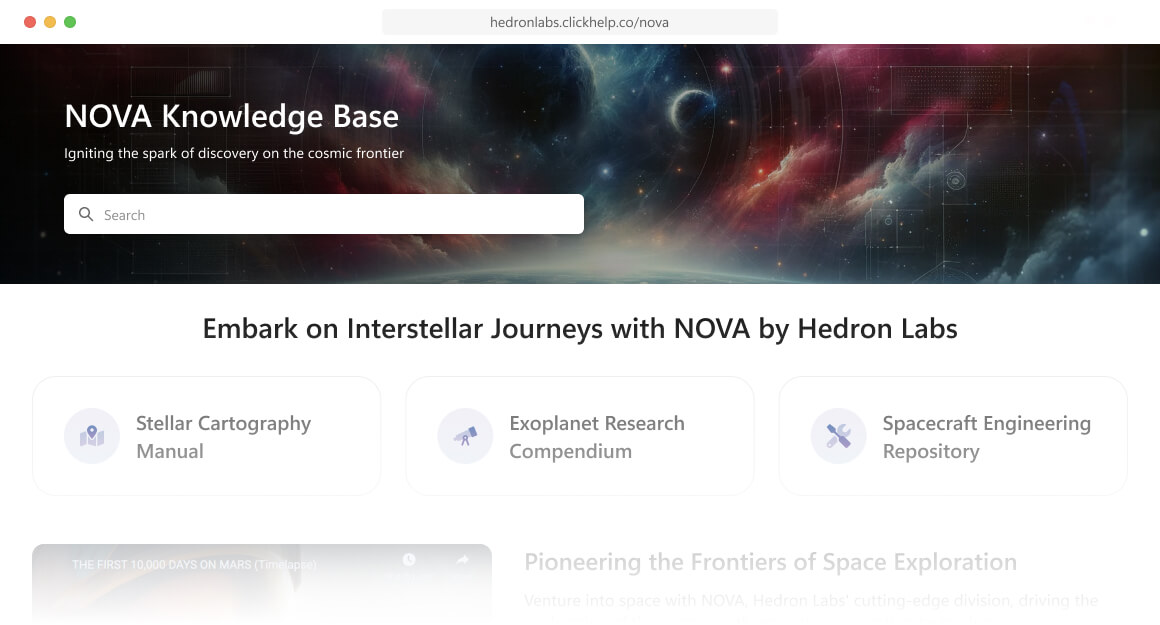This screenshot has height=625, width=1160.
Task: Click the Watch Later clock icon on the video
Action: click(x=408, y=561)
